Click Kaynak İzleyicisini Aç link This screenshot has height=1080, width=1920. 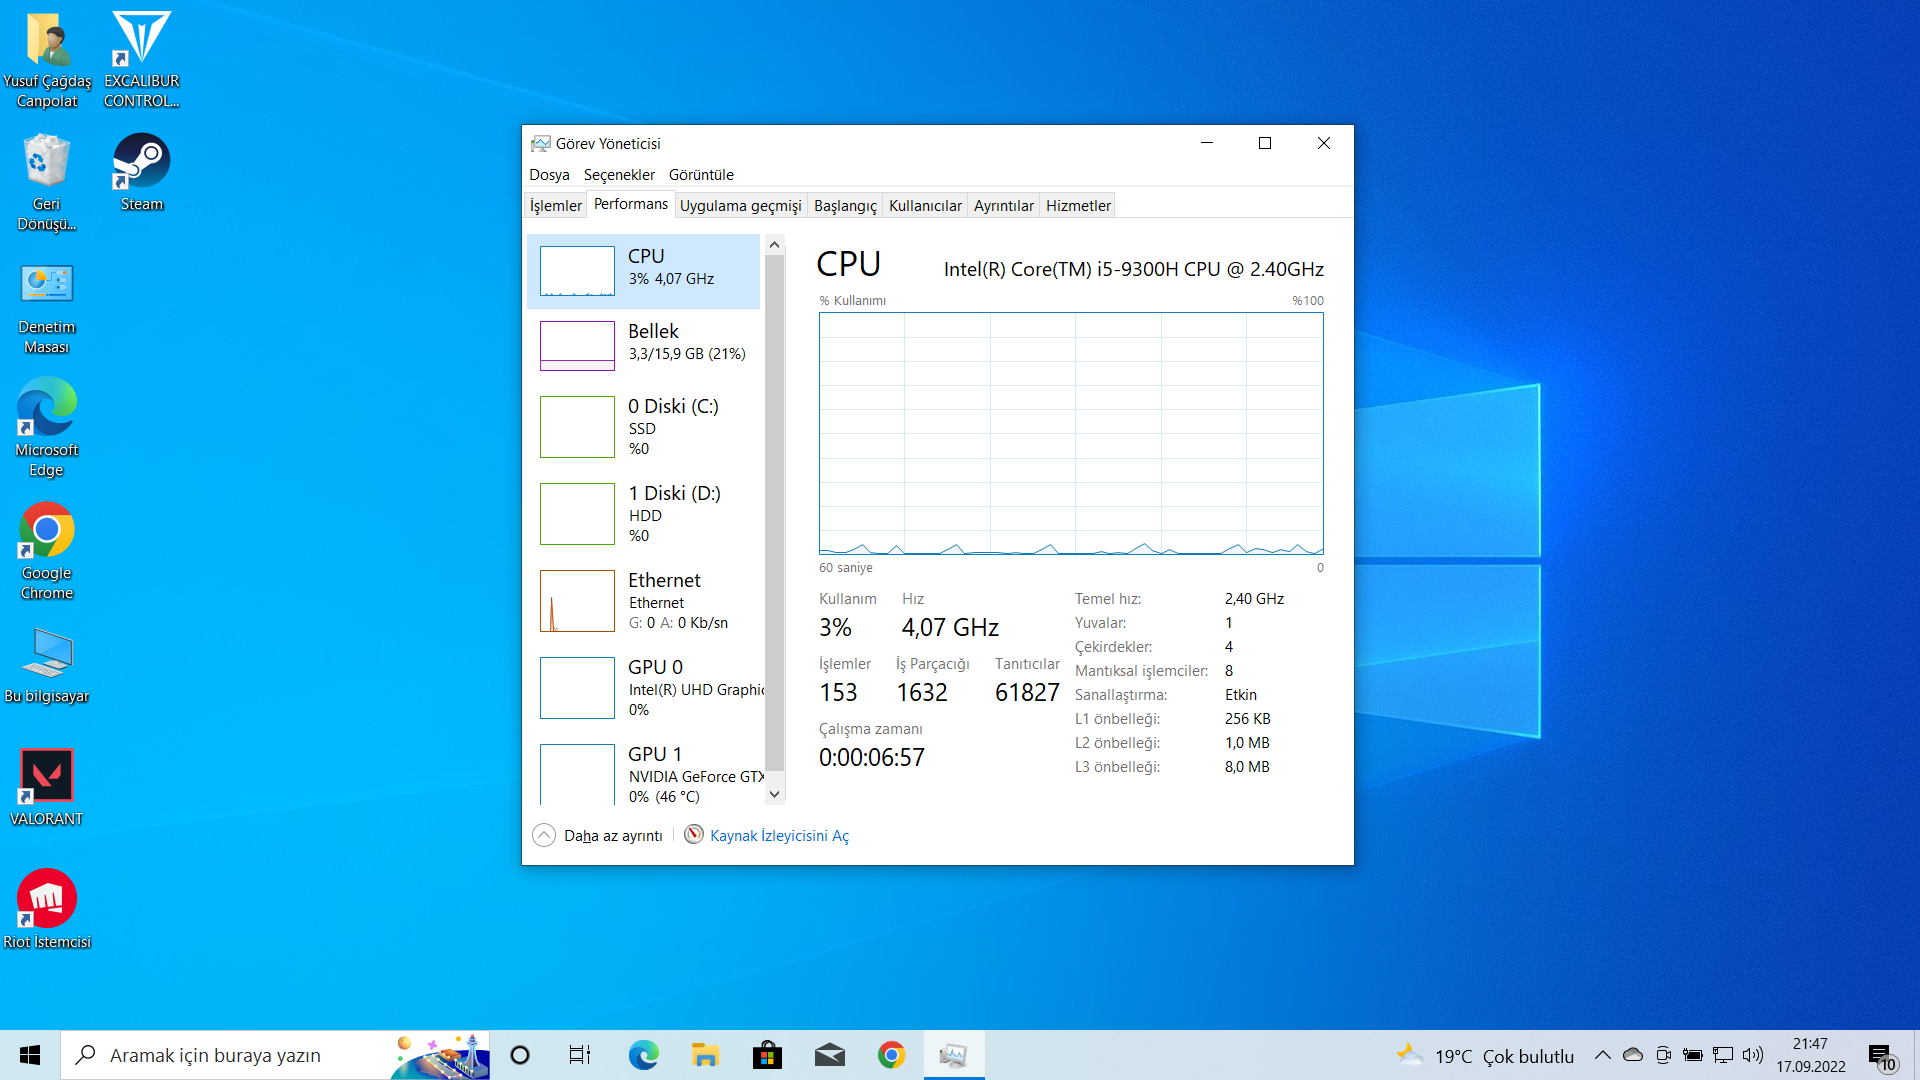(779, 836)
